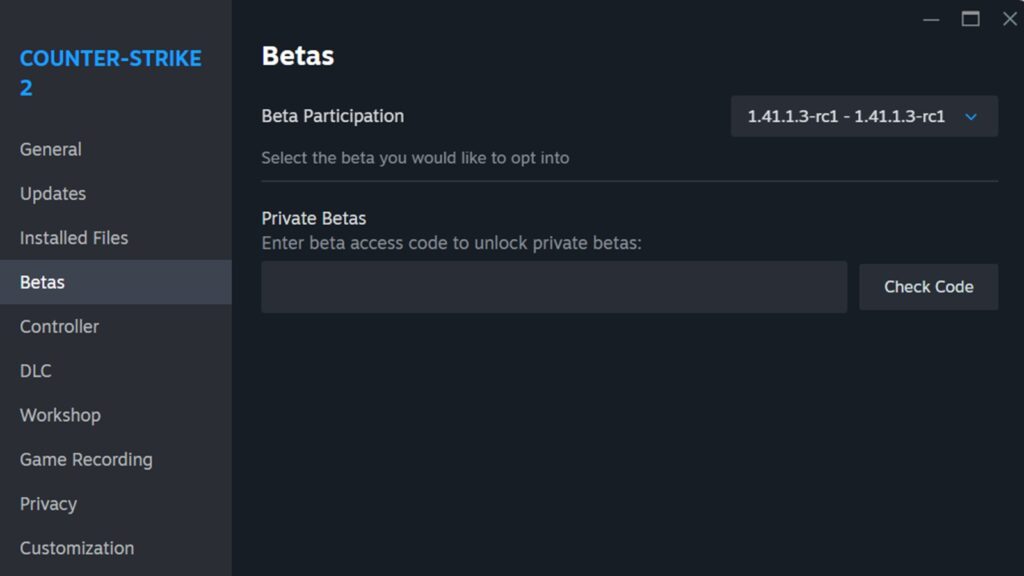Select the 1.41.1.3-rc1 beta entry
Image resolution: width=1024 pixels, height=576 pixels.
point(846,116)
